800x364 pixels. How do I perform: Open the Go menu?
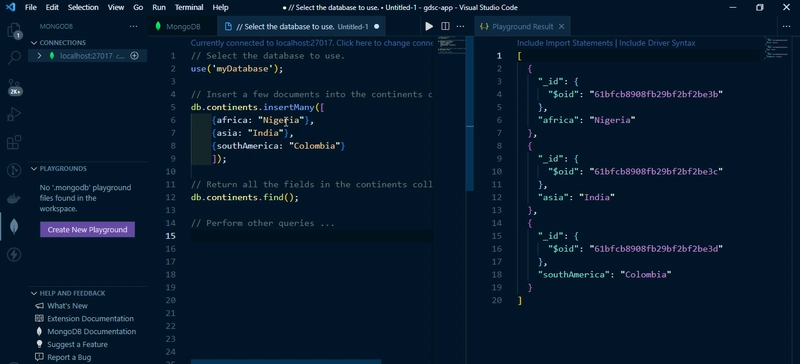(138, 7)
